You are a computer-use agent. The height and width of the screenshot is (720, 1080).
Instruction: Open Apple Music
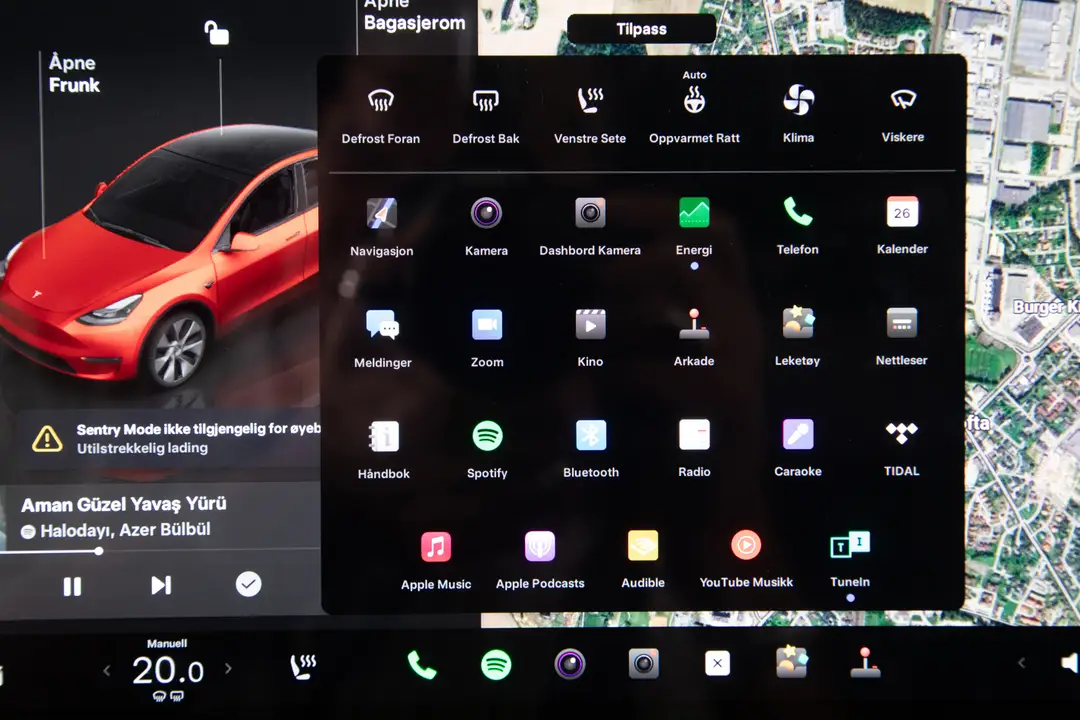436,561
